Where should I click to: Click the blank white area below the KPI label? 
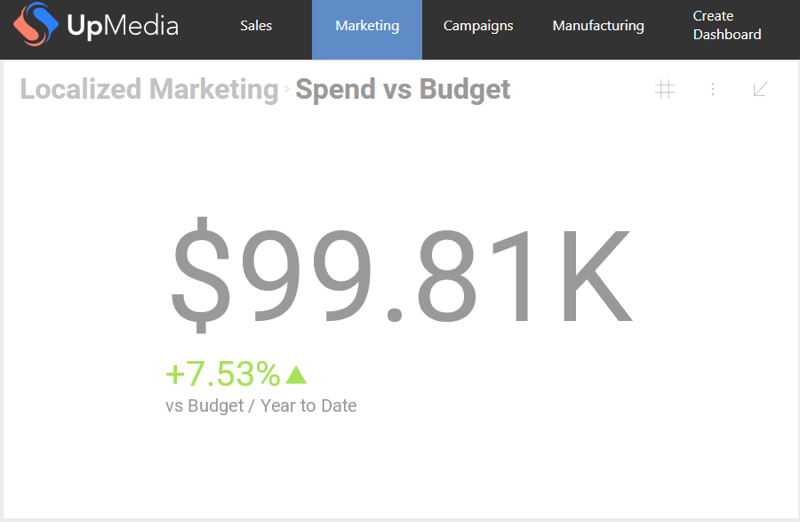pos(400,470)
